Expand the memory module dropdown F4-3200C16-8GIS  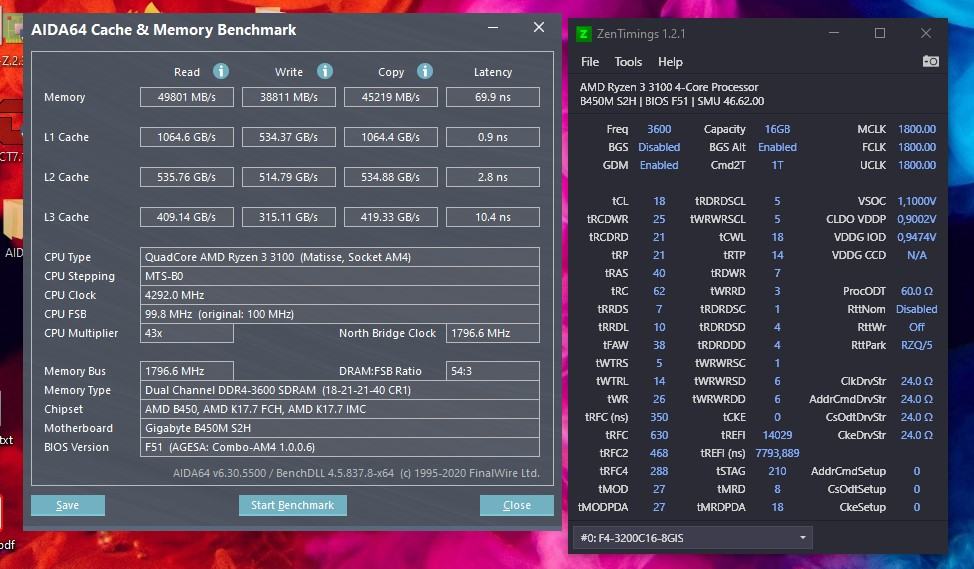coord(693,537)
